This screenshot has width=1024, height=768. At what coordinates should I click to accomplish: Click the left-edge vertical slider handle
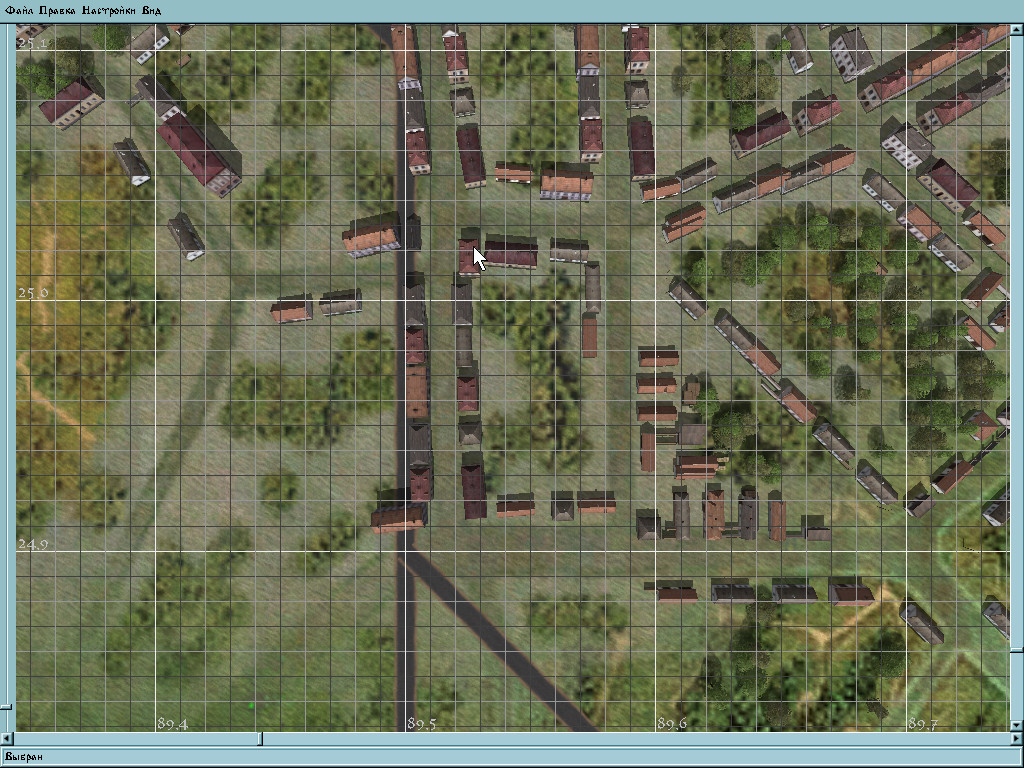tap(5, 707)
